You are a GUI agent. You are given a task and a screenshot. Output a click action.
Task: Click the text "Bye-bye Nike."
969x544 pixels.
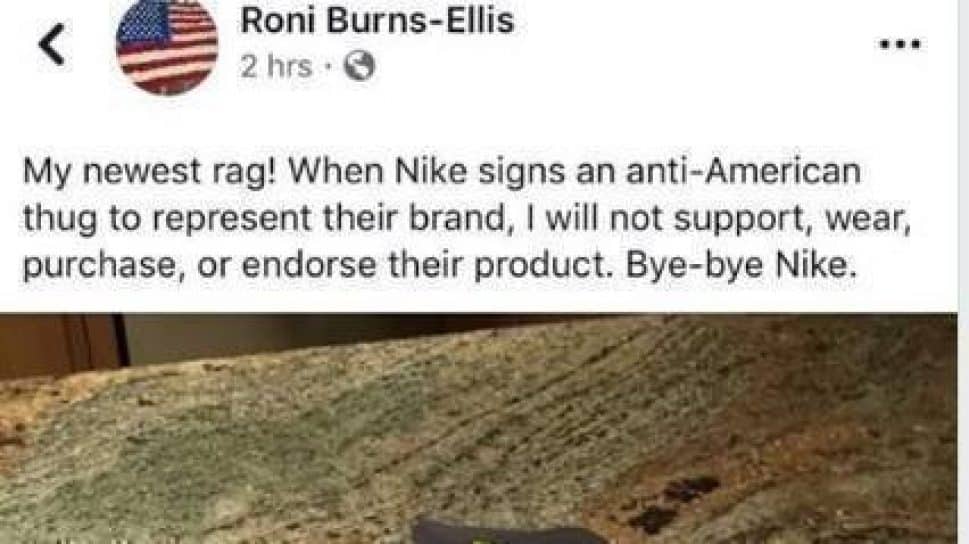point(742,266)
